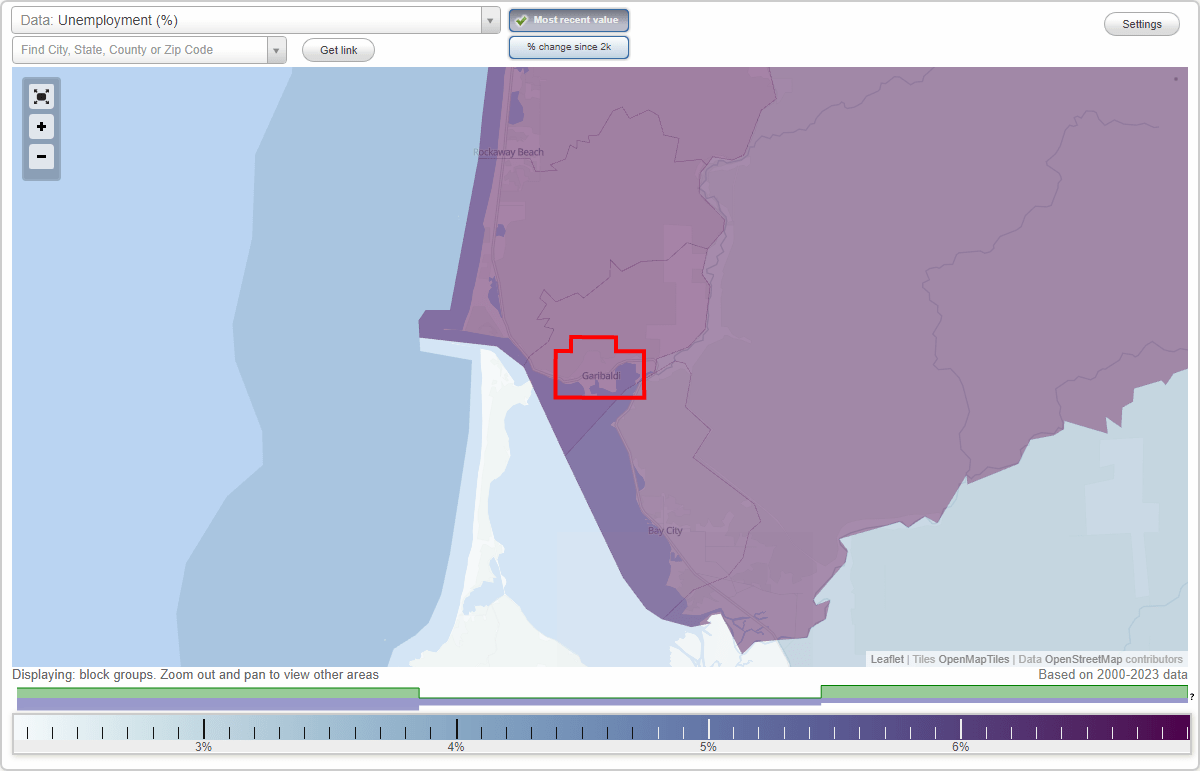The width and height of the screenshot is (1200, 771).
Task: Click the fullscreen map icon
Action: (41, 96)
